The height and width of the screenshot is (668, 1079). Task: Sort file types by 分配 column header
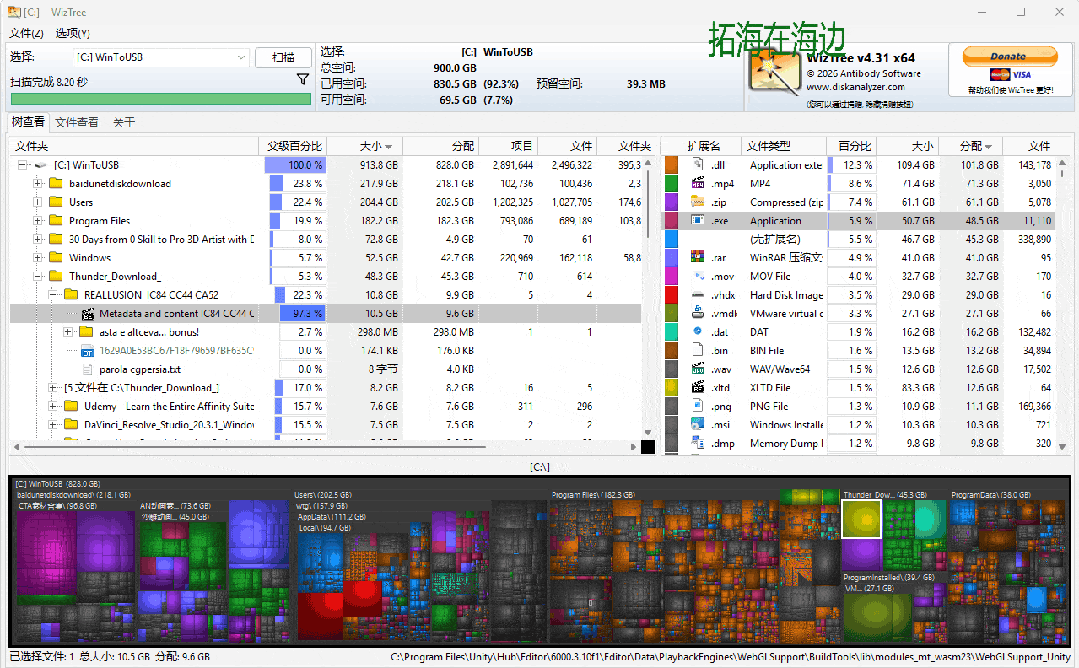(x=972, y=146)
